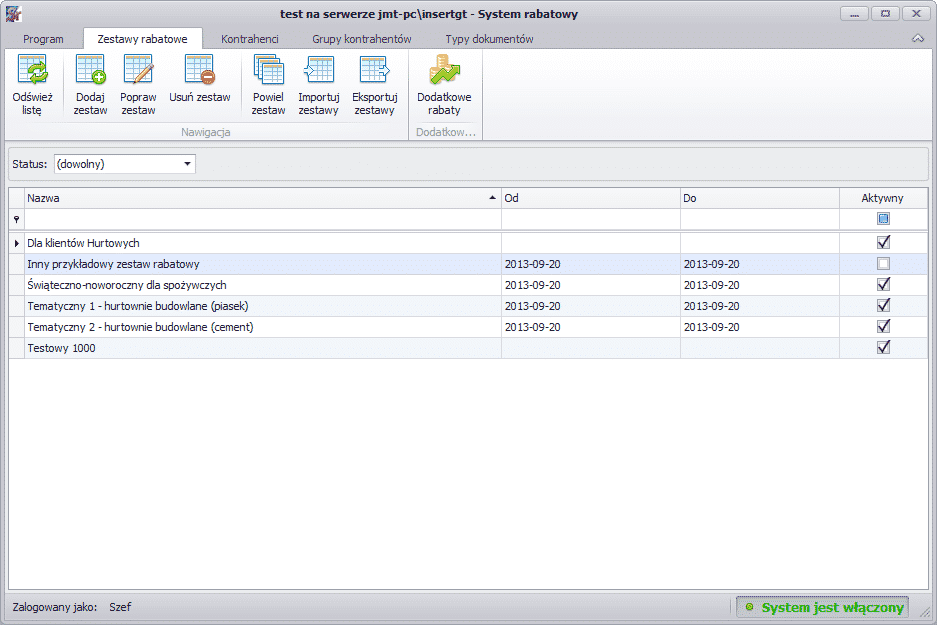The height and width of the screenshot is (625, 937).
Task: Collapse the ribbon with the chevron
Action: pyautogui.click(x=918, y=38)
